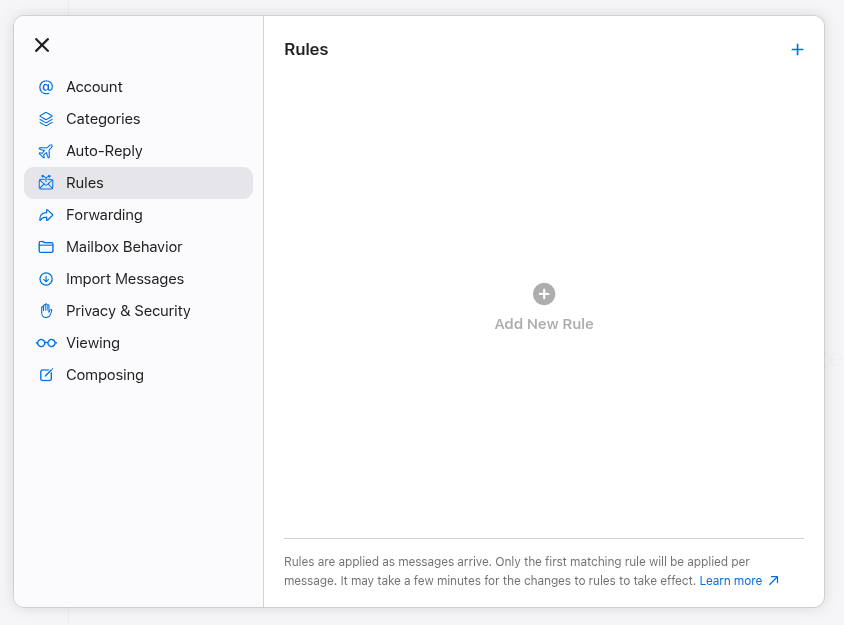Click the Add New Rule label
This screenshot has height=625, width=844.
[x=544, y=324]
